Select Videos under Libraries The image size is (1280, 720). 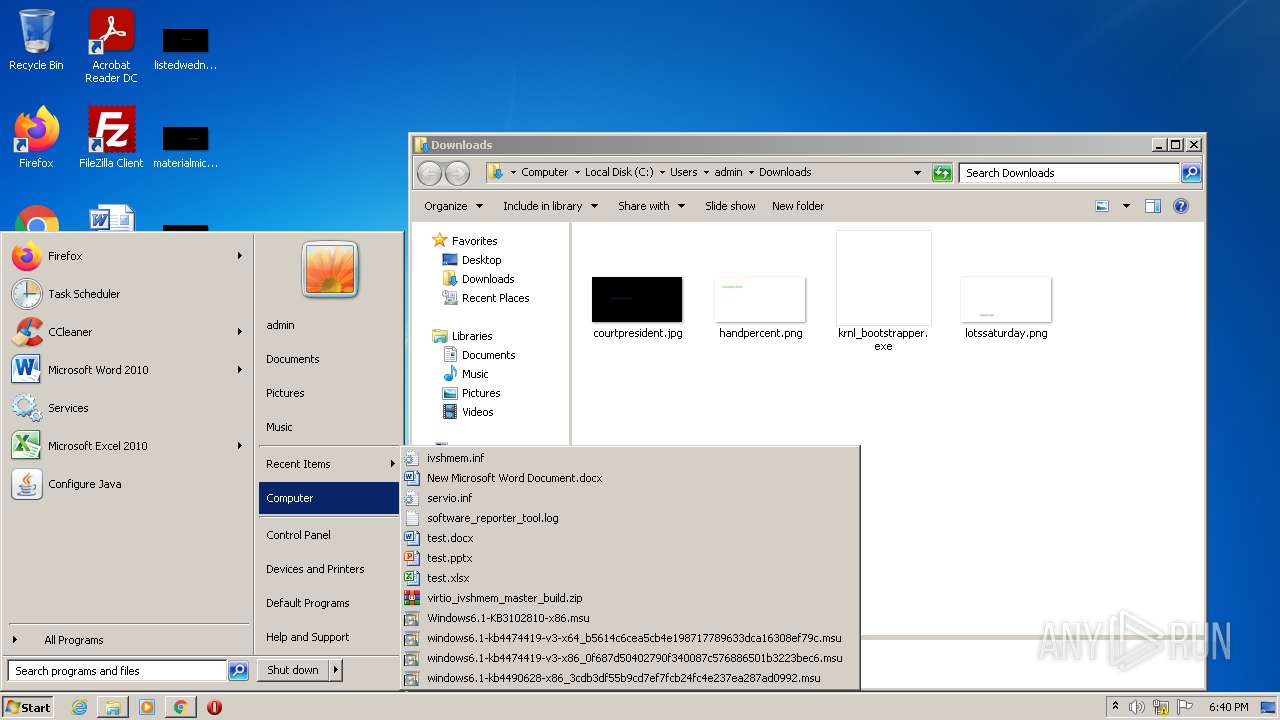[x=468, y=412]
